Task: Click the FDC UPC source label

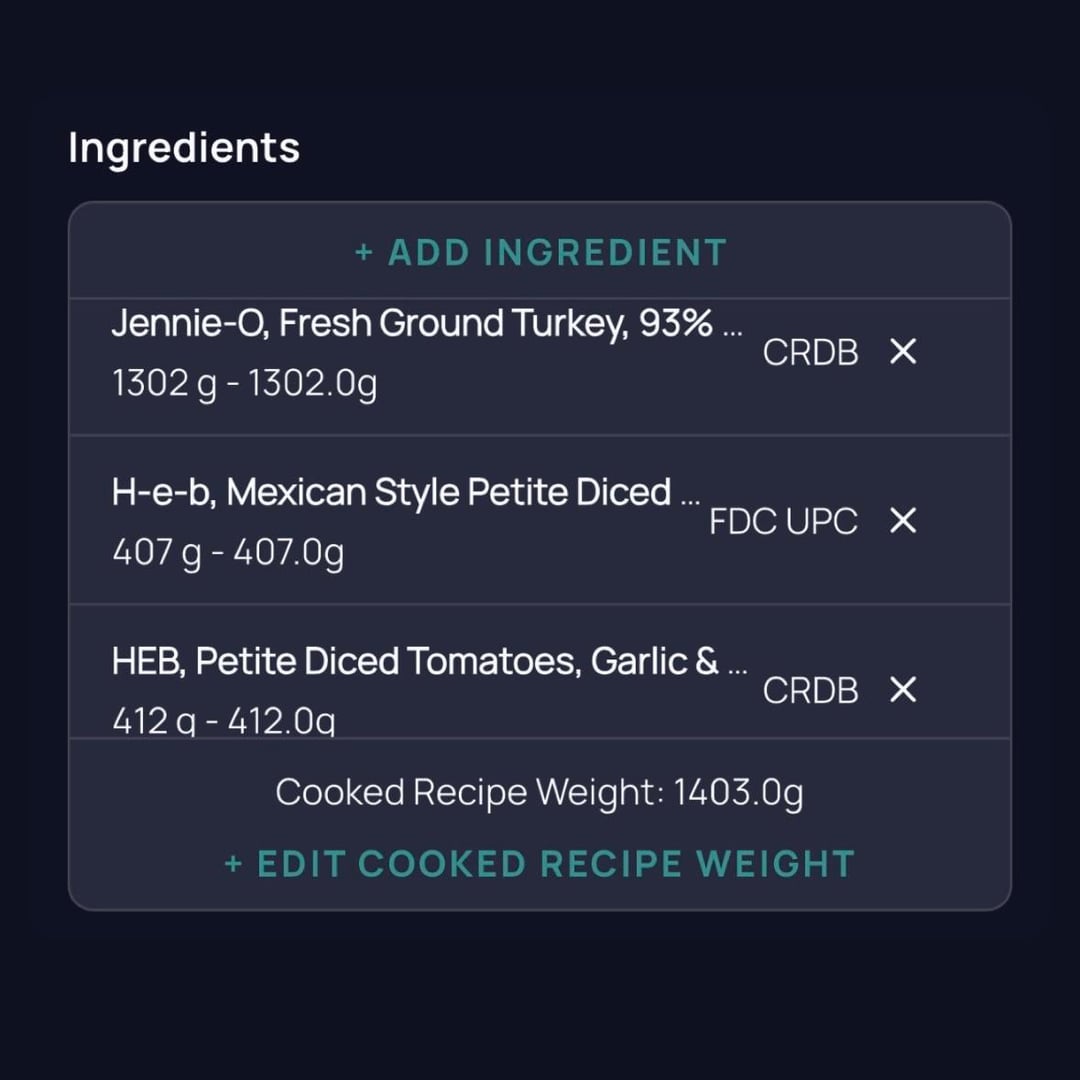Action: (x=783, y=521)
